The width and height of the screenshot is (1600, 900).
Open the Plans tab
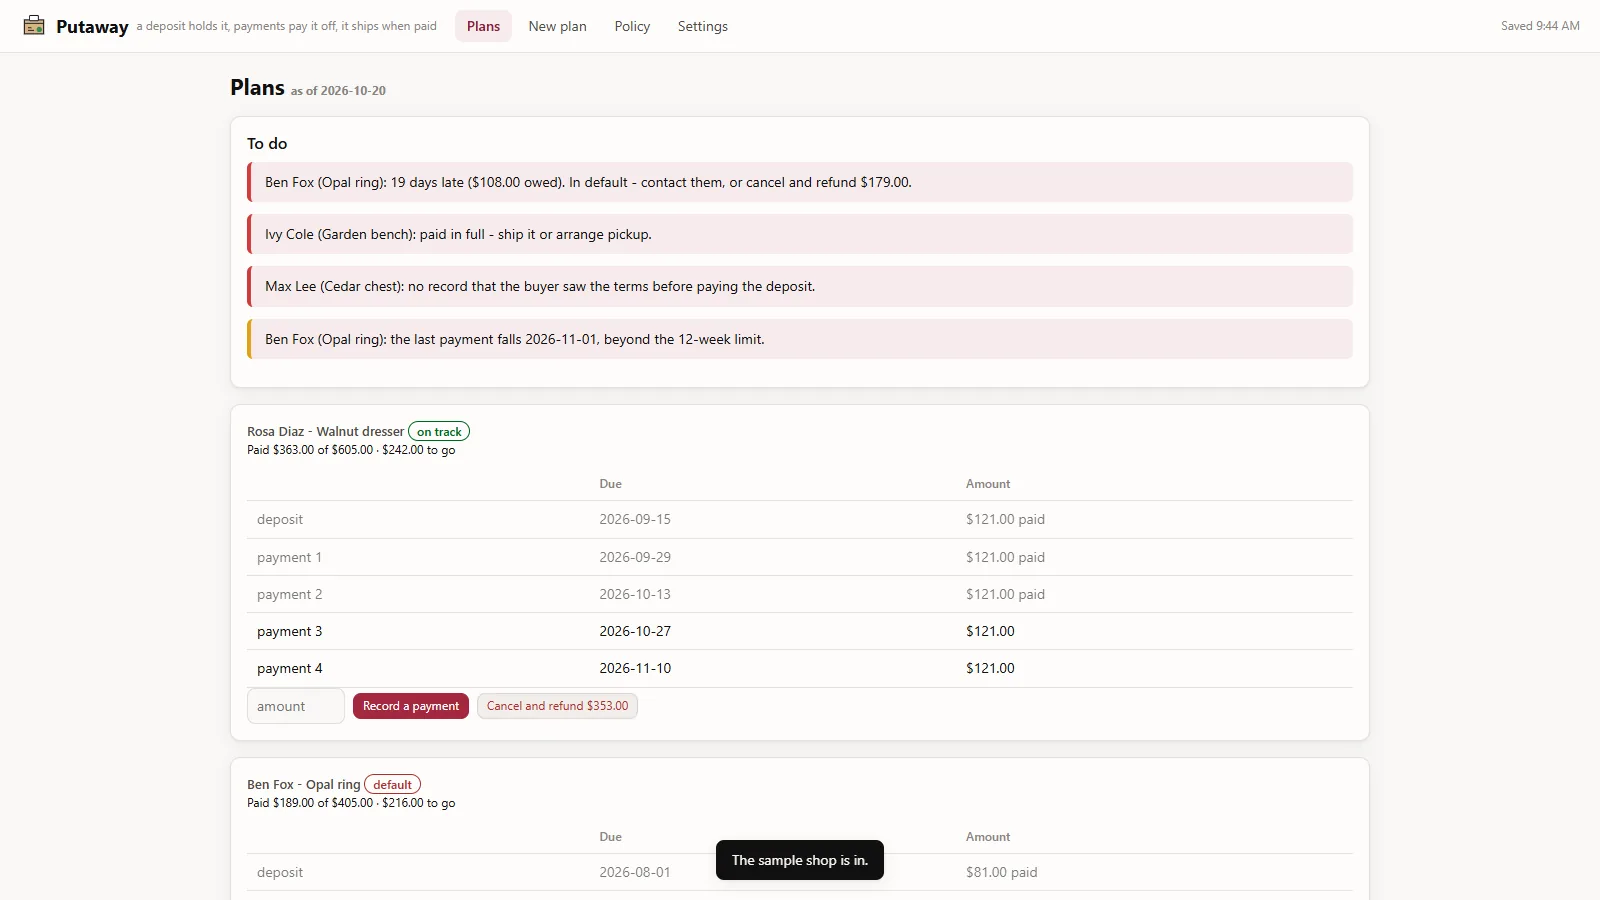(x=483, y=26)
